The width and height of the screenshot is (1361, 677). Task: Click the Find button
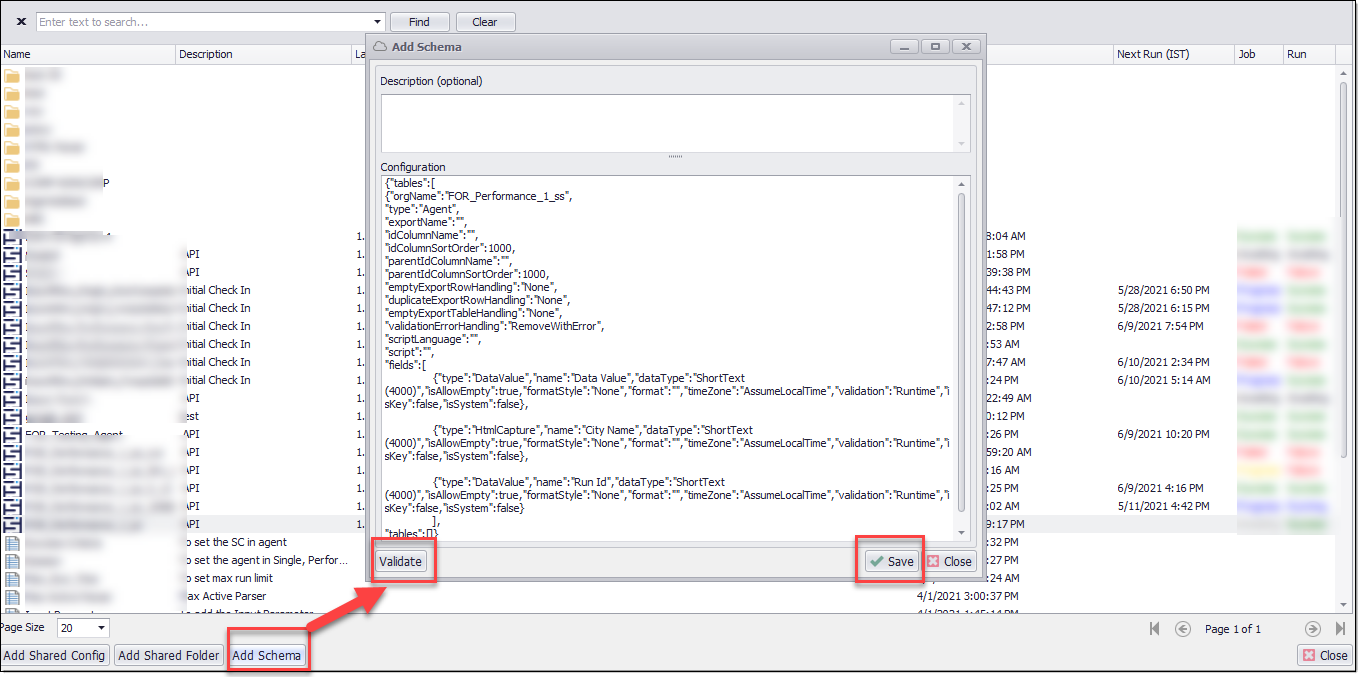click(x=419, y=22)
